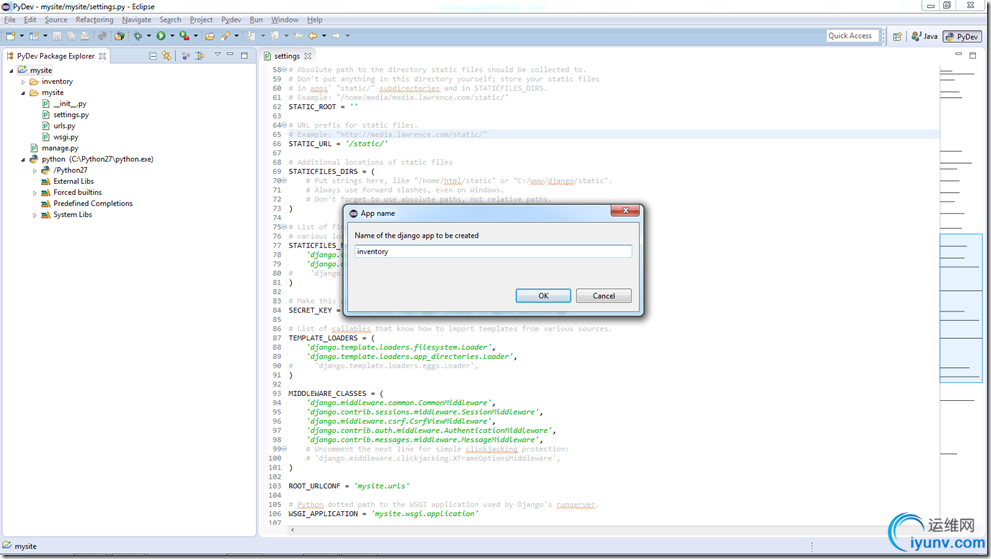Collapse the inner mysite folder node

tap(23, 92)
